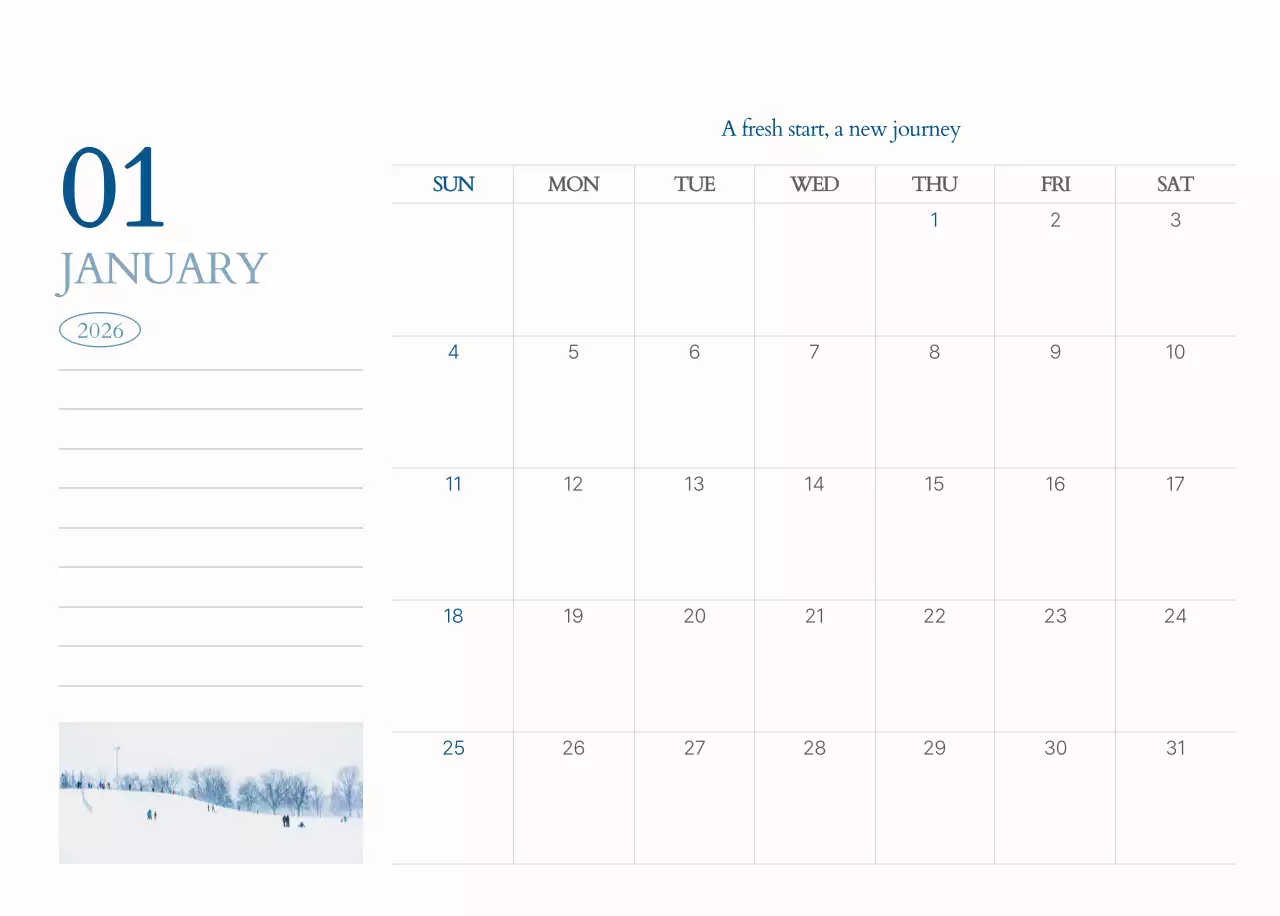Click the empty Monday cell in first week
The width and height of the screenshot is (1280, 916).
pos(573,269)
